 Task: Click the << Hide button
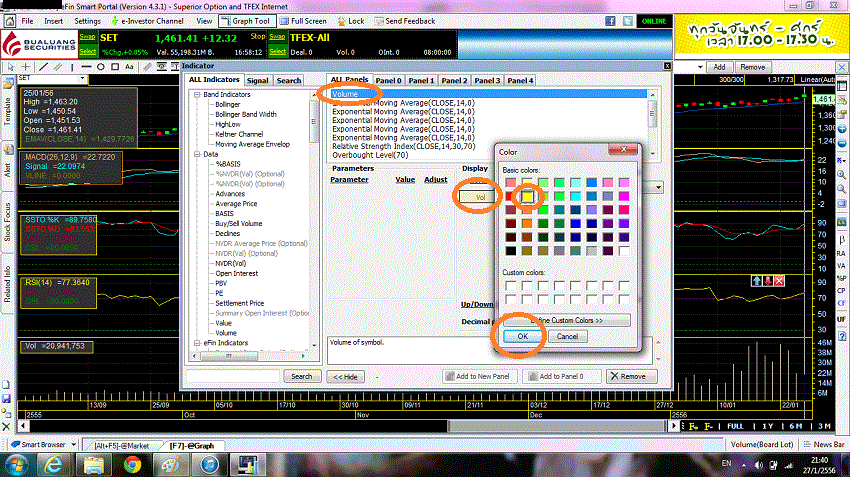345,377
